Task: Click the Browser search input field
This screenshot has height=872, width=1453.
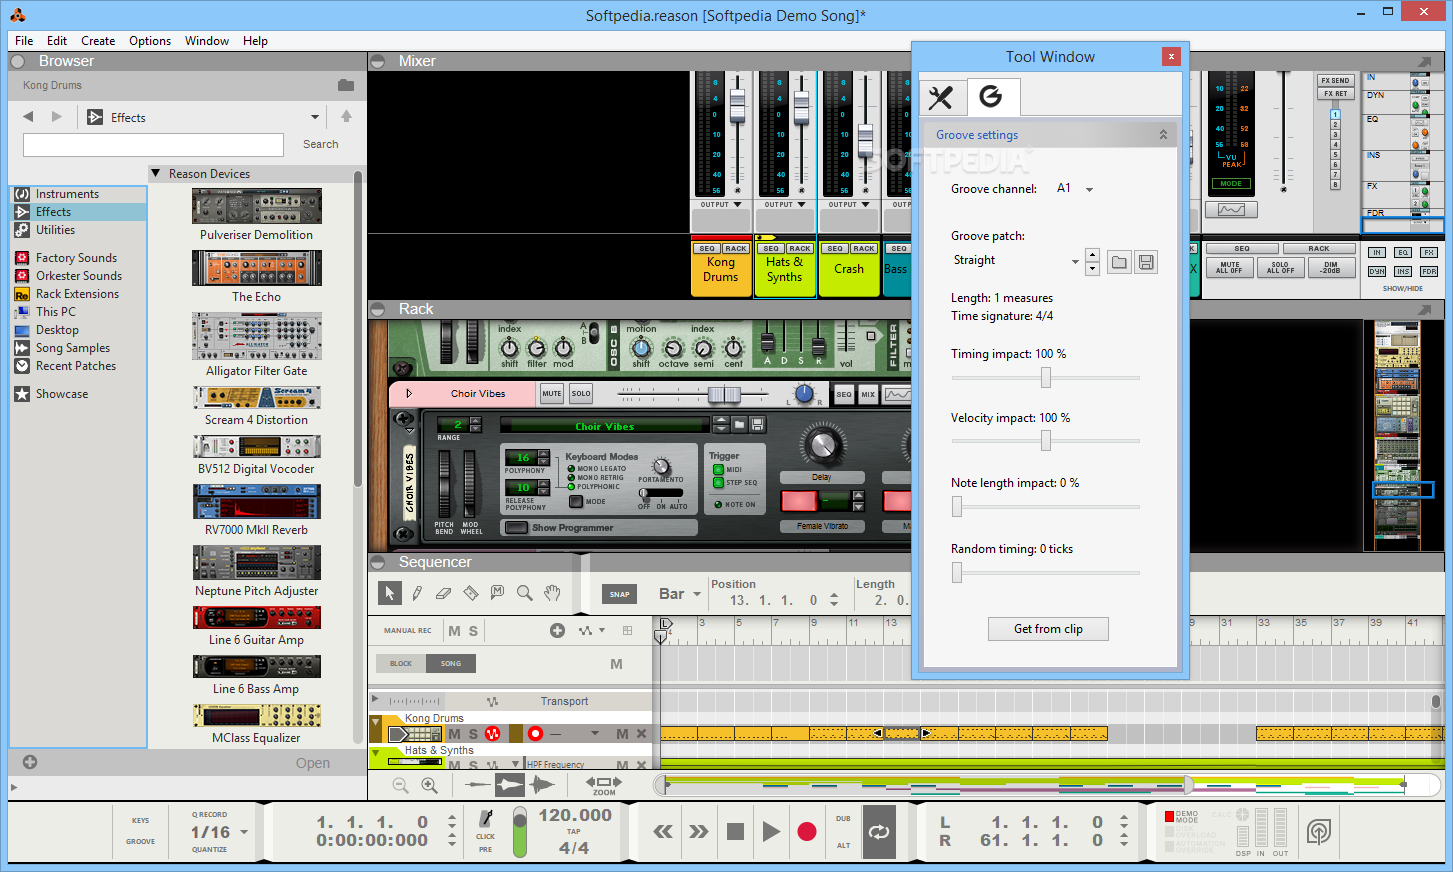Action: click(153, 145)
